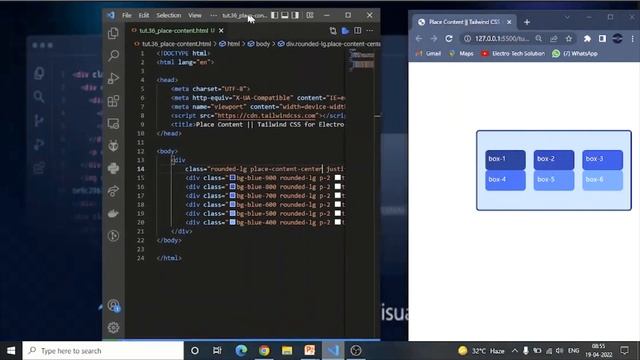Open the Docker view in activity bar
The image size is (640, 360).
click(x=113, y=213)
